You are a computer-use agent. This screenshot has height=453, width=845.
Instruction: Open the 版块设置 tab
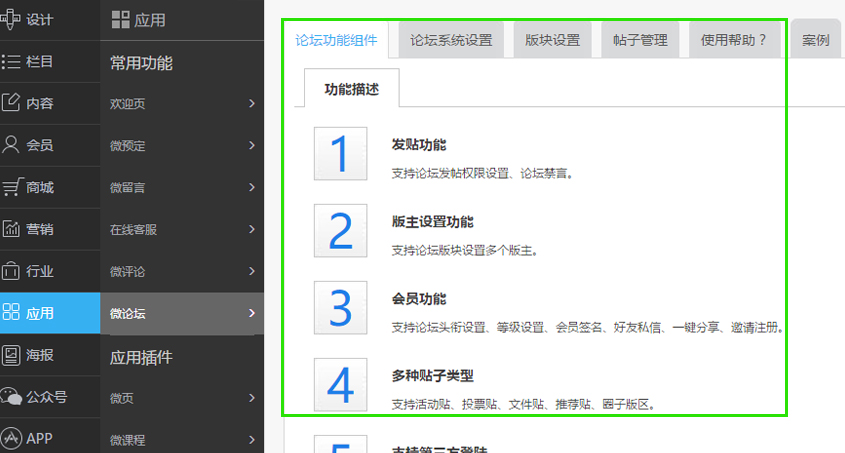point(553,41)
